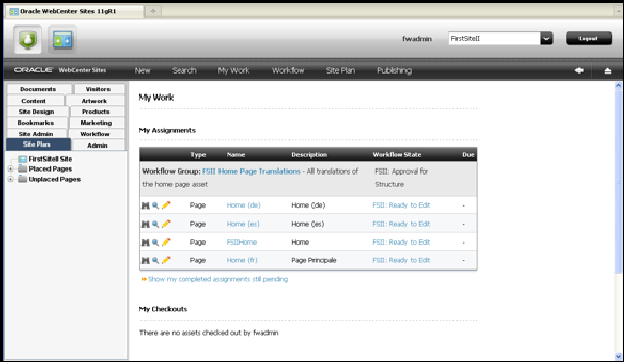Open Ready to Edit state for FSIIHome
The height and width of the screenshot is (362, 624).
click(401, 242)
